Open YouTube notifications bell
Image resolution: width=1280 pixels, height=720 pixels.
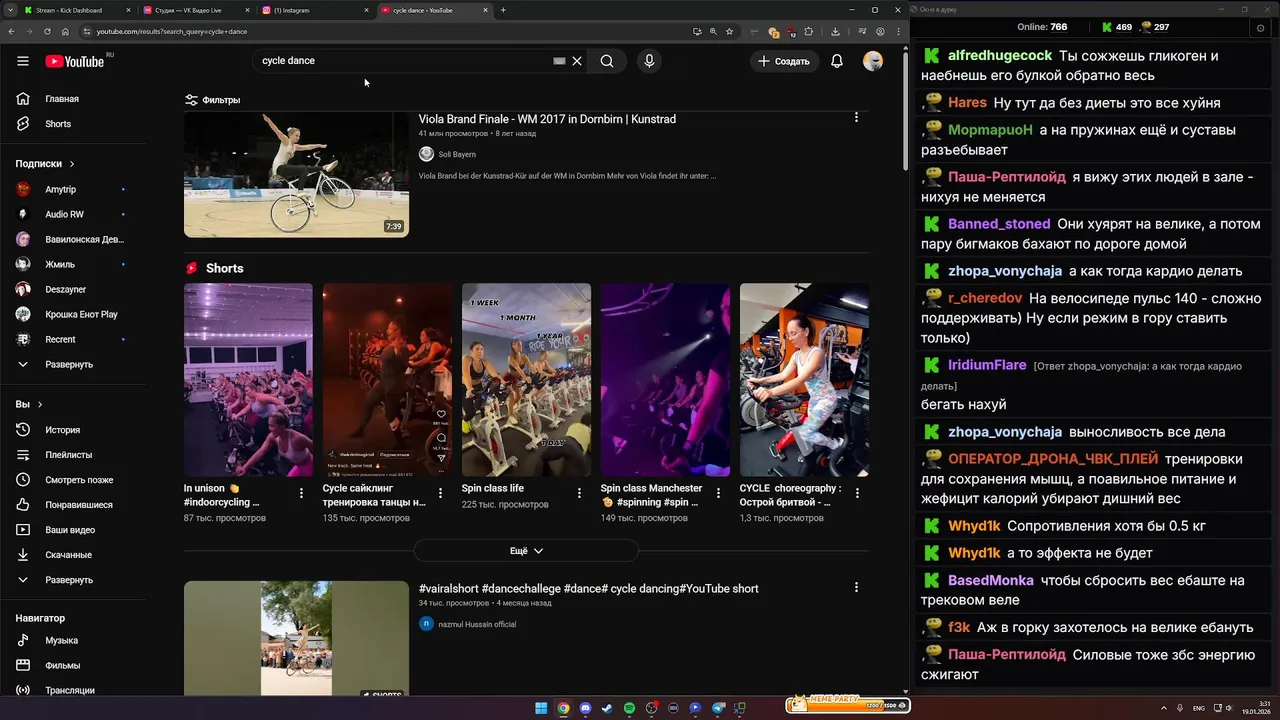point(837,61)
